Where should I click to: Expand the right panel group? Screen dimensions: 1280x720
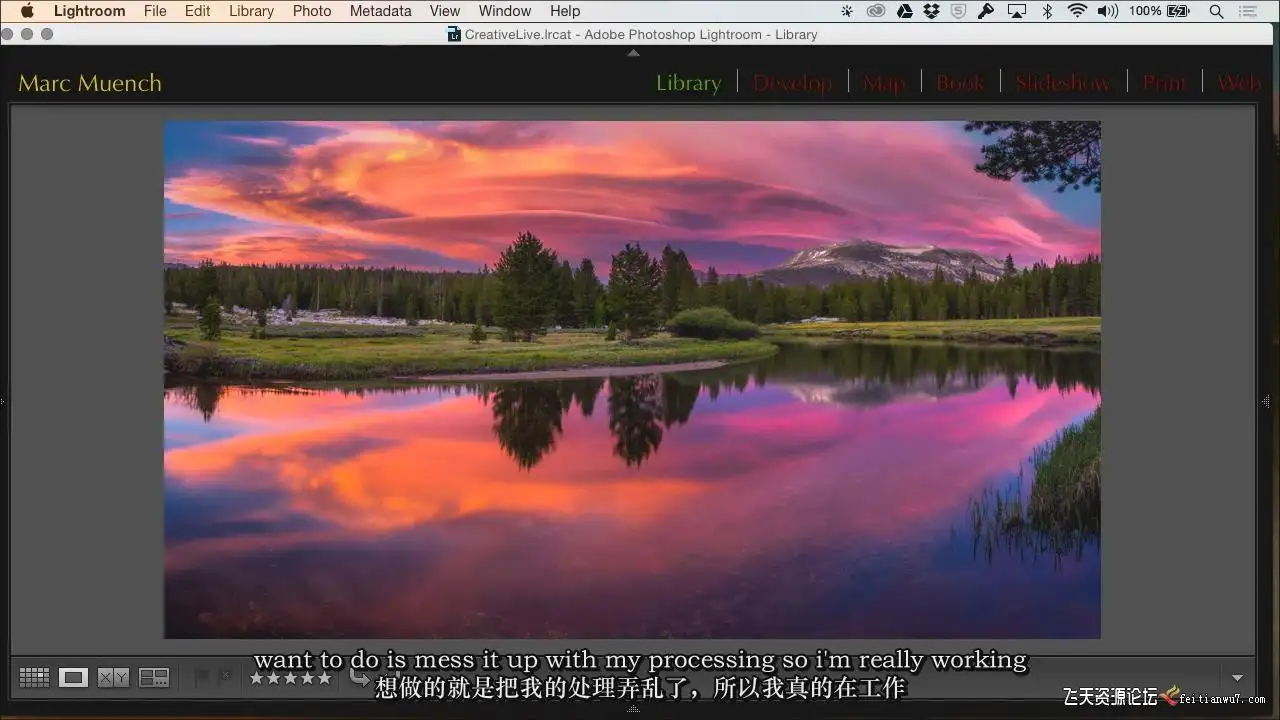[x=1267, y=400]
